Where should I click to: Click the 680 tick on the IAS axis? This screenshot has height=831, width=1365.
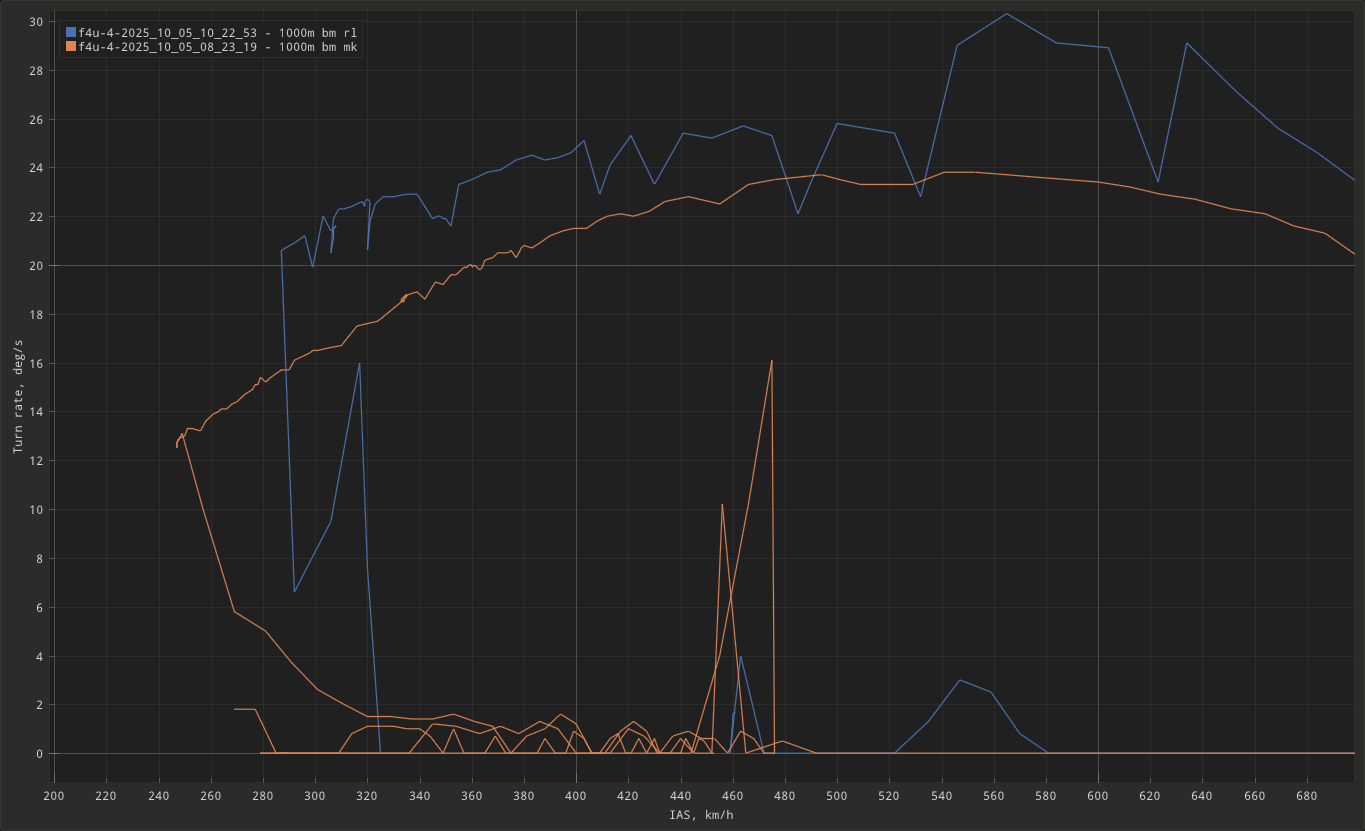[1307, 795]
